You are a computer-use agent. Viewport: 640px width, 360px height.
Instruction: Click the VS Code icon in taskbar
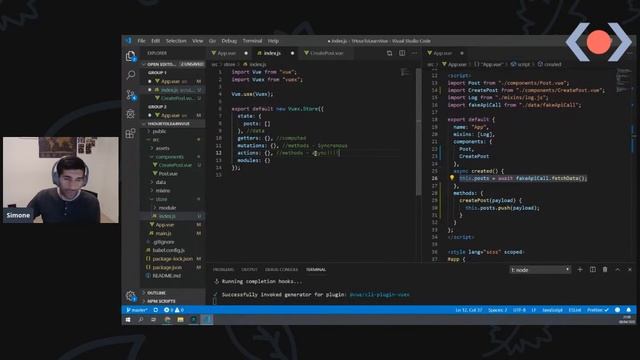click(207, 320)
